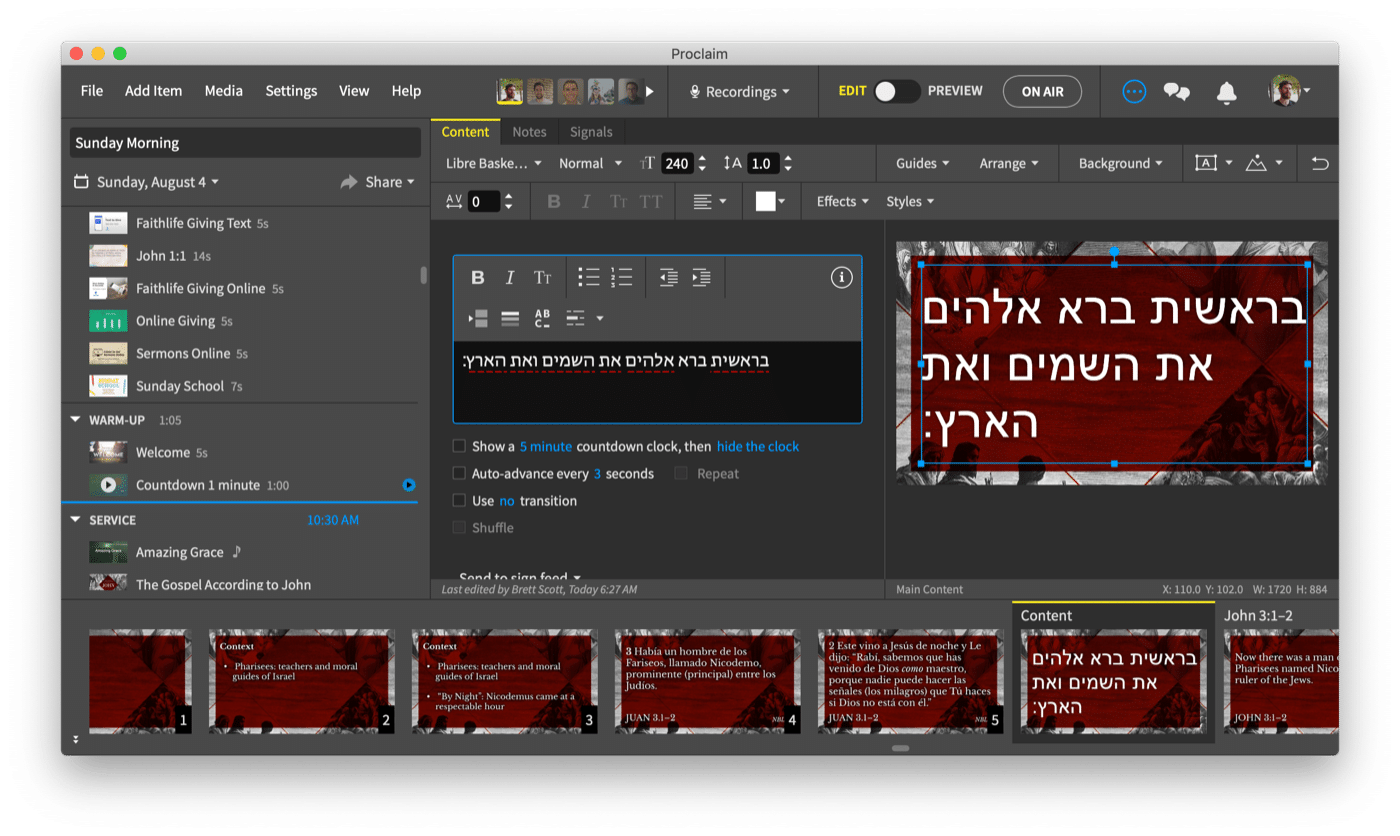Click the slide break insert icon
1400x836 pixels.
click(478, 318)
